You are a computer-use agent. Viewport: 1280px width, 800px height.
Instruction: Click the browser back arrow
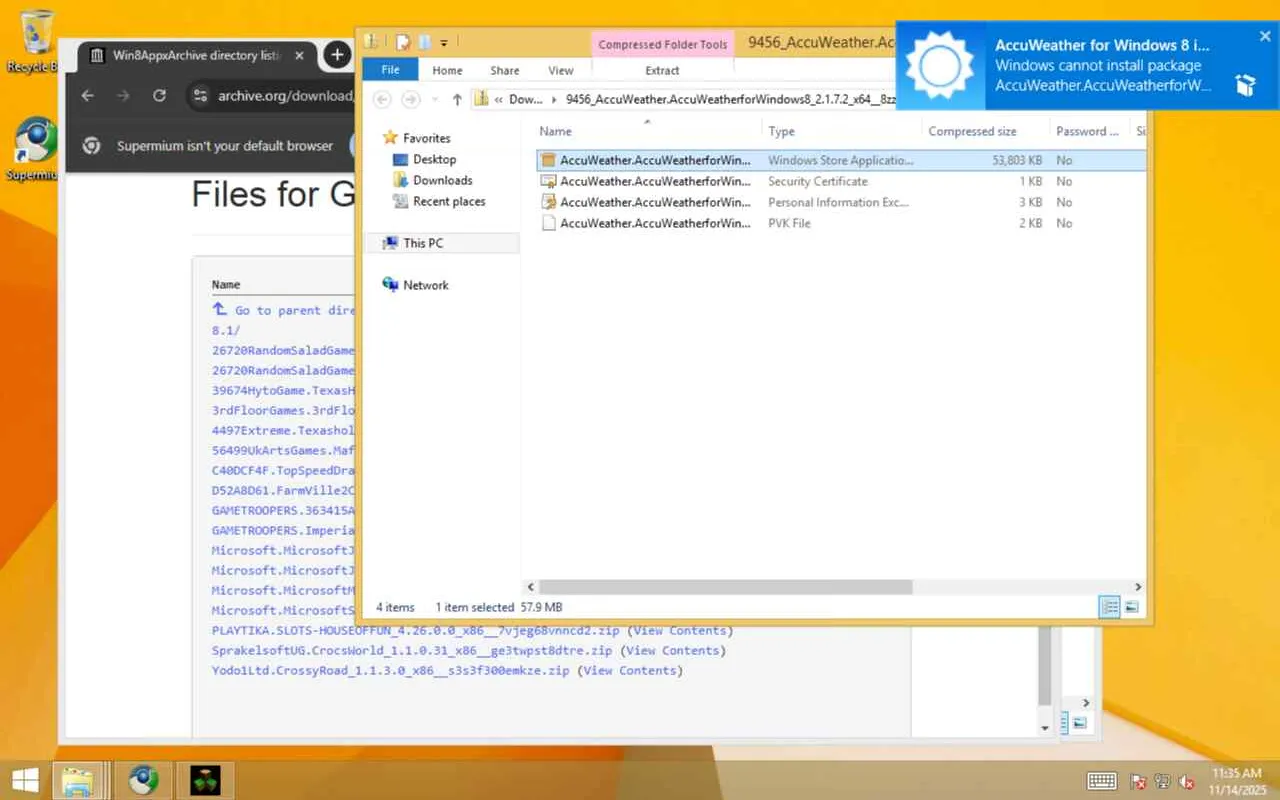pos(87,96)
